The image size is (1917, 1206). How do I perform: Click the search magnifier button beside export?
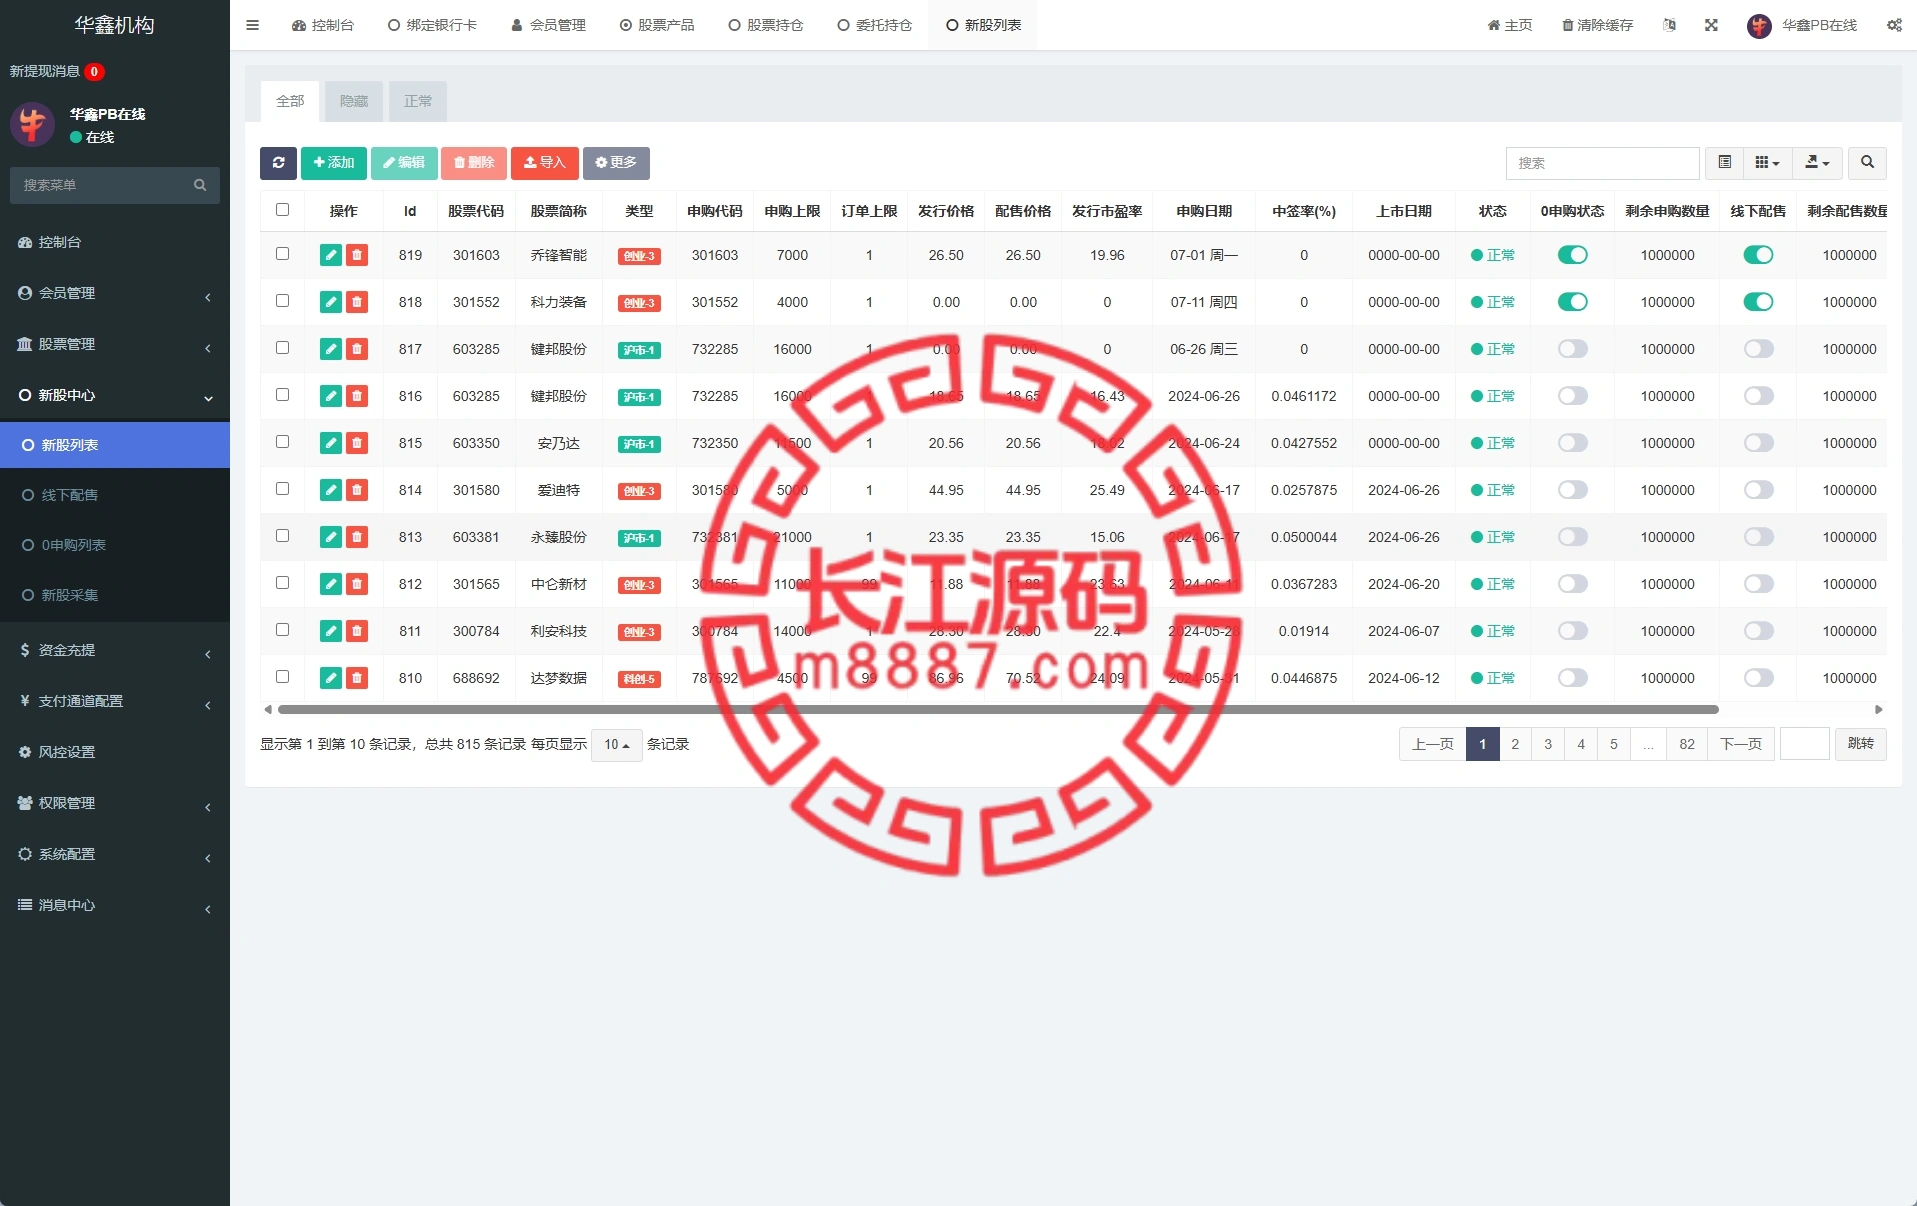click(x=1867, y=163)
